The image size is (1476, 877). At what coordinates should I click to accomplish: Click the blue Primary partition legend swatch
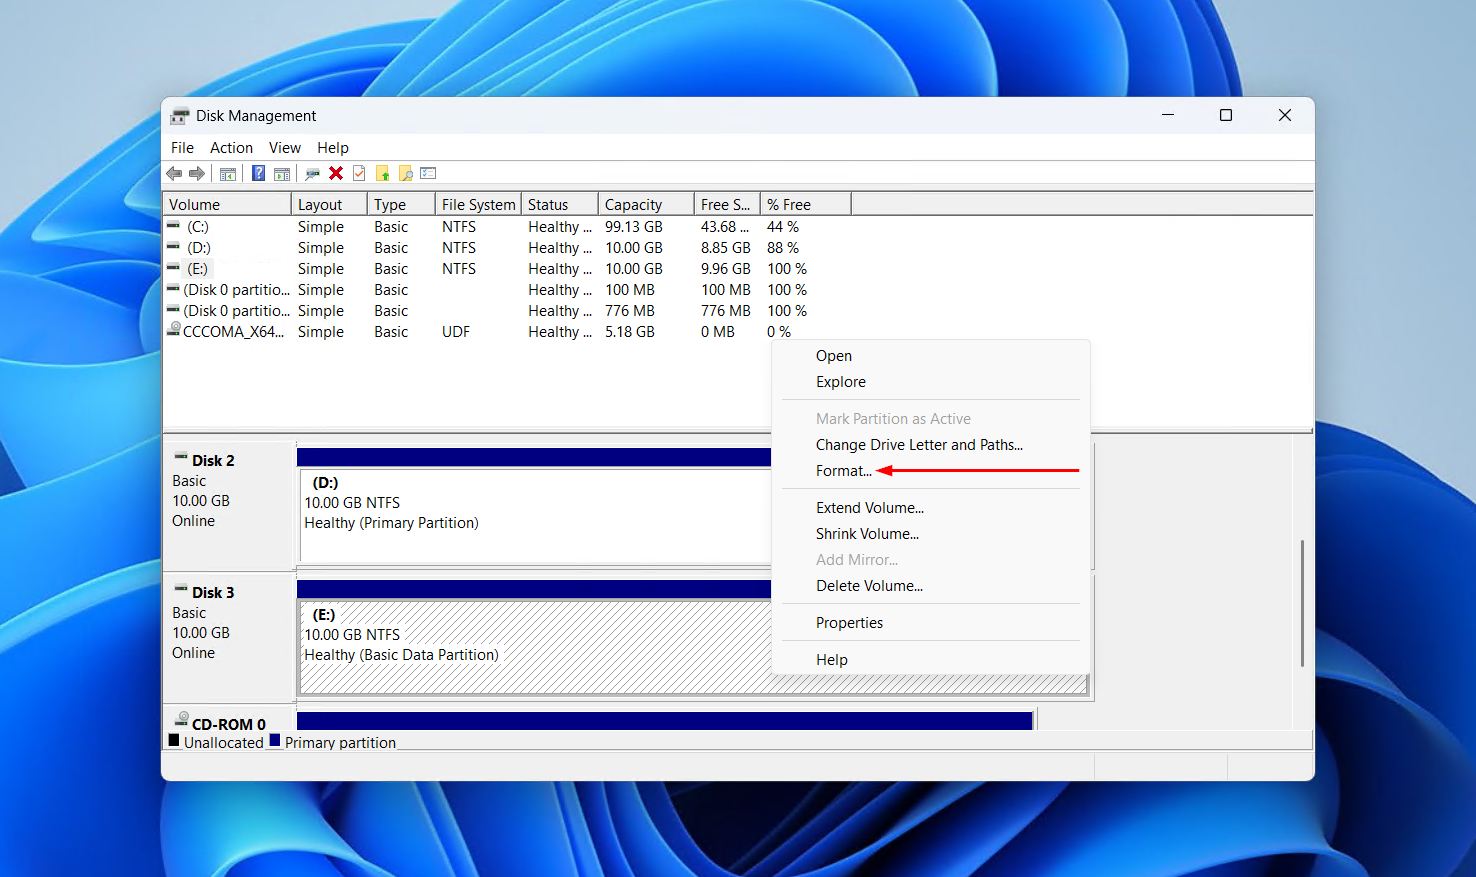[275, 741]
